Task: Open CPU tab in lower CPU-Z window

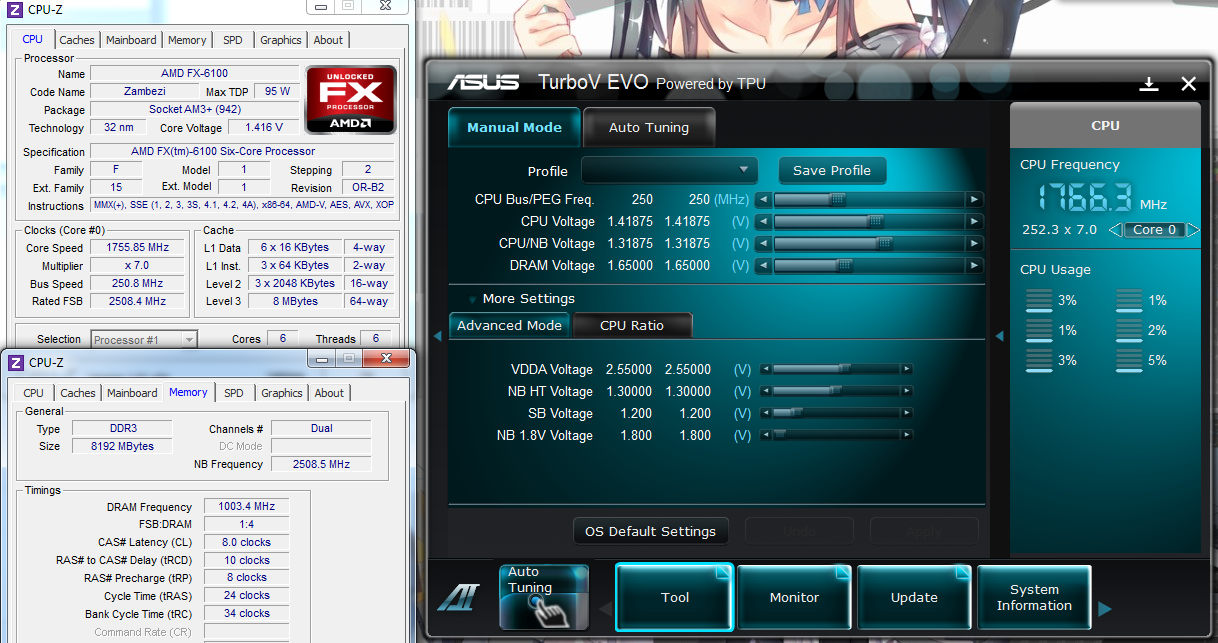Action: point(34,393)
